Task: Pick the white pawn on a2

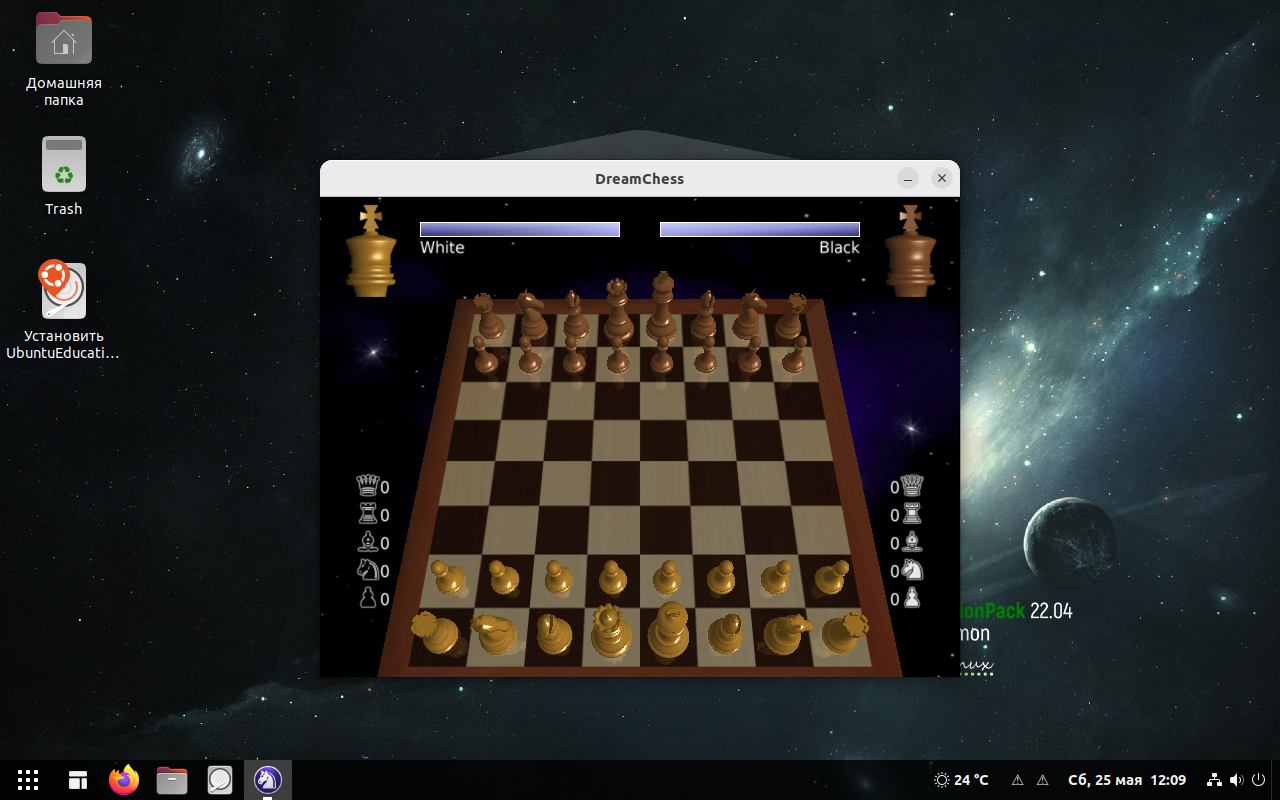Action: point(448,577)
